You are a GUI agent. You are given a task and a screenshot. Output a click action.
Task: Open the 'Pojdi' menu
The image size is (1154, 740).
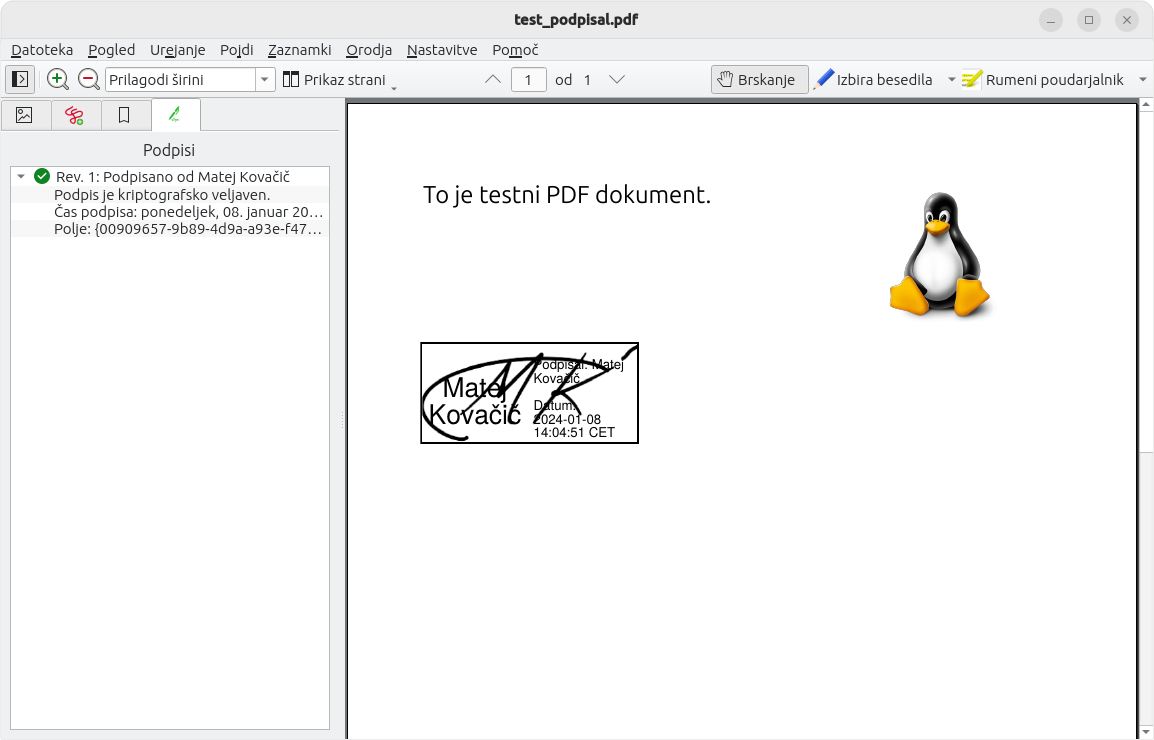click(236, 50)
